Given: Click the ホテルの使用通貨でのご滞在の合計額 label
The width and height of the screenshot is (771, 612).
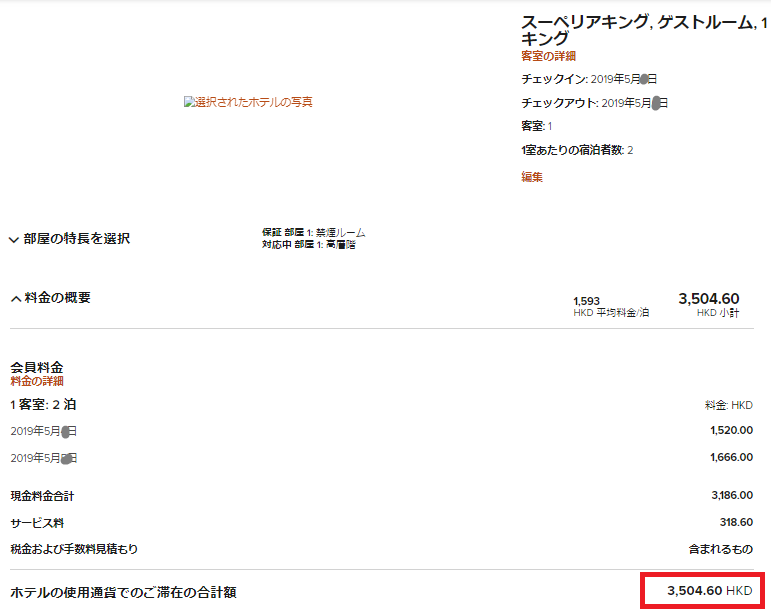Looking at the screenshot, I should click(123, 592).
